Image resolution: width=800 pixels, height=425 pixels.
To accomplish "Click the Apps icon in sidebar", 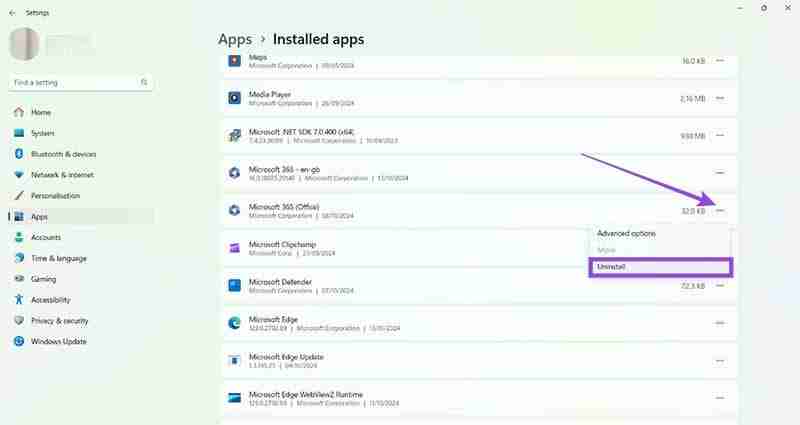I will (19, 217).
